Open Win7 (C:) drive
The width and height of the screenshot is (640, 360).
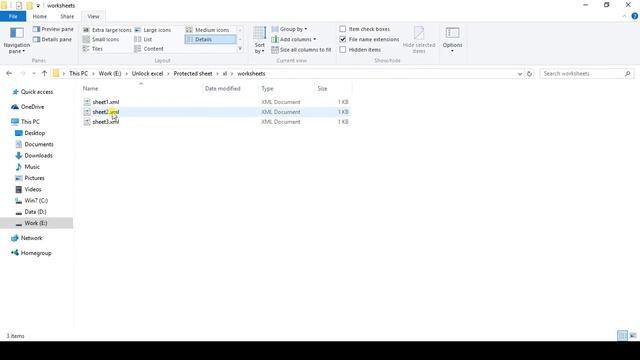(x=31, y=200)
